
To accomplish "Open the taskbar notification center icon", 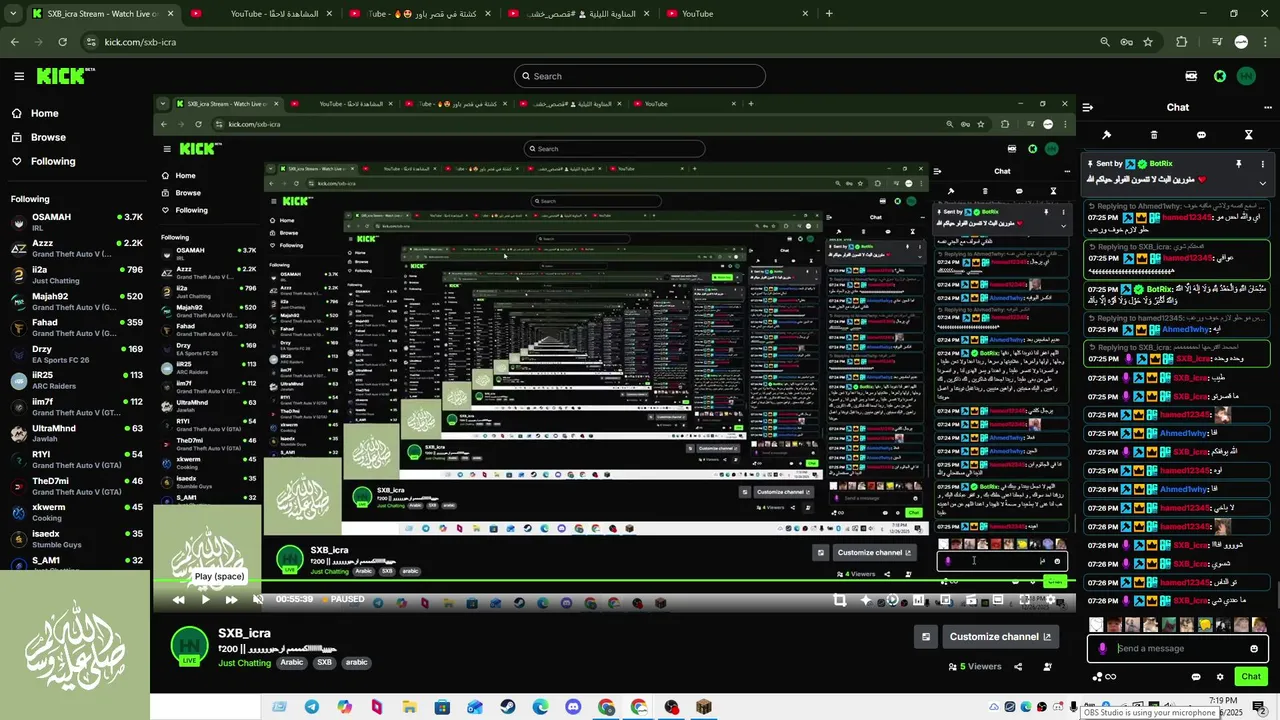I will pyautogui.click(x=1259, y=709).
